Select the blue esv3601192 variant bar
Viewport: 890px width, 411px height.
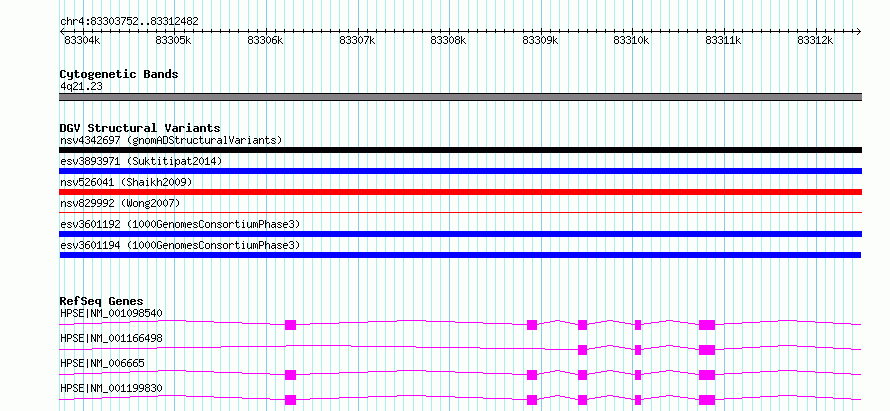460,234
